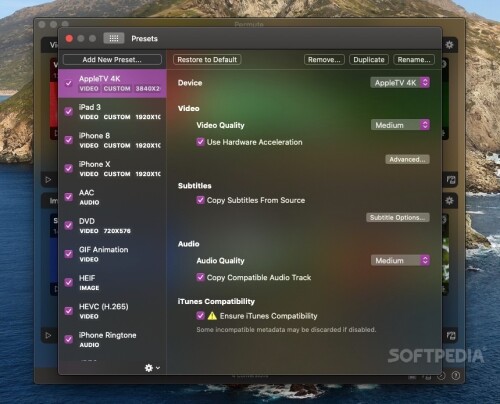The width and height of the screenshot is (500, 404).
Task: Toggle the DVD preset checkbox
Action: [69, 225]
